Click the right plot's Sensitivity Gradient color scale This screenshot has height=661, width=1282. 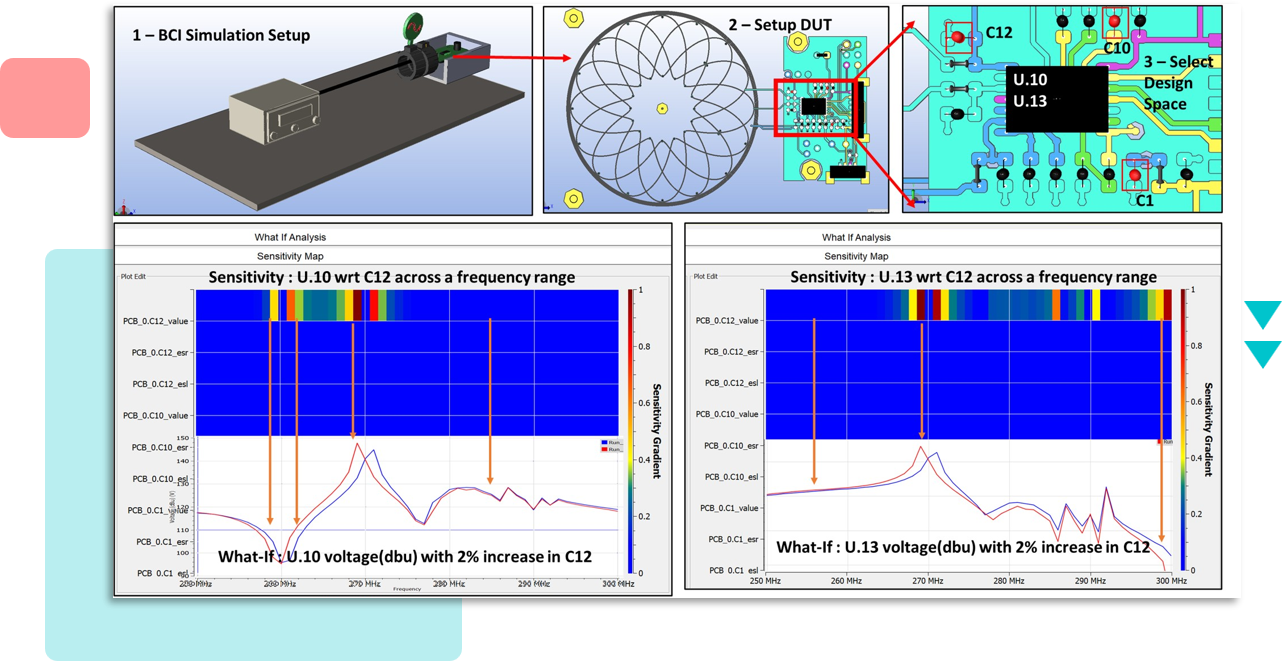1185,430
